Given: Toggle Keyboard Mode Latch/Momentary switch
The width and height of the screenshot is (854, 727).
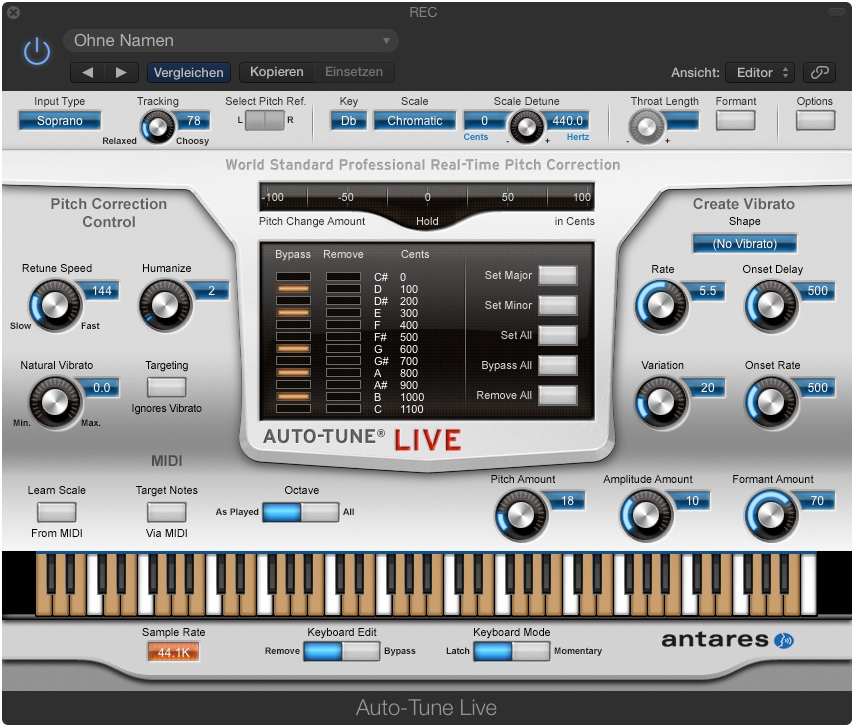Looking at the screenshot, I should [x=511, y=651].
